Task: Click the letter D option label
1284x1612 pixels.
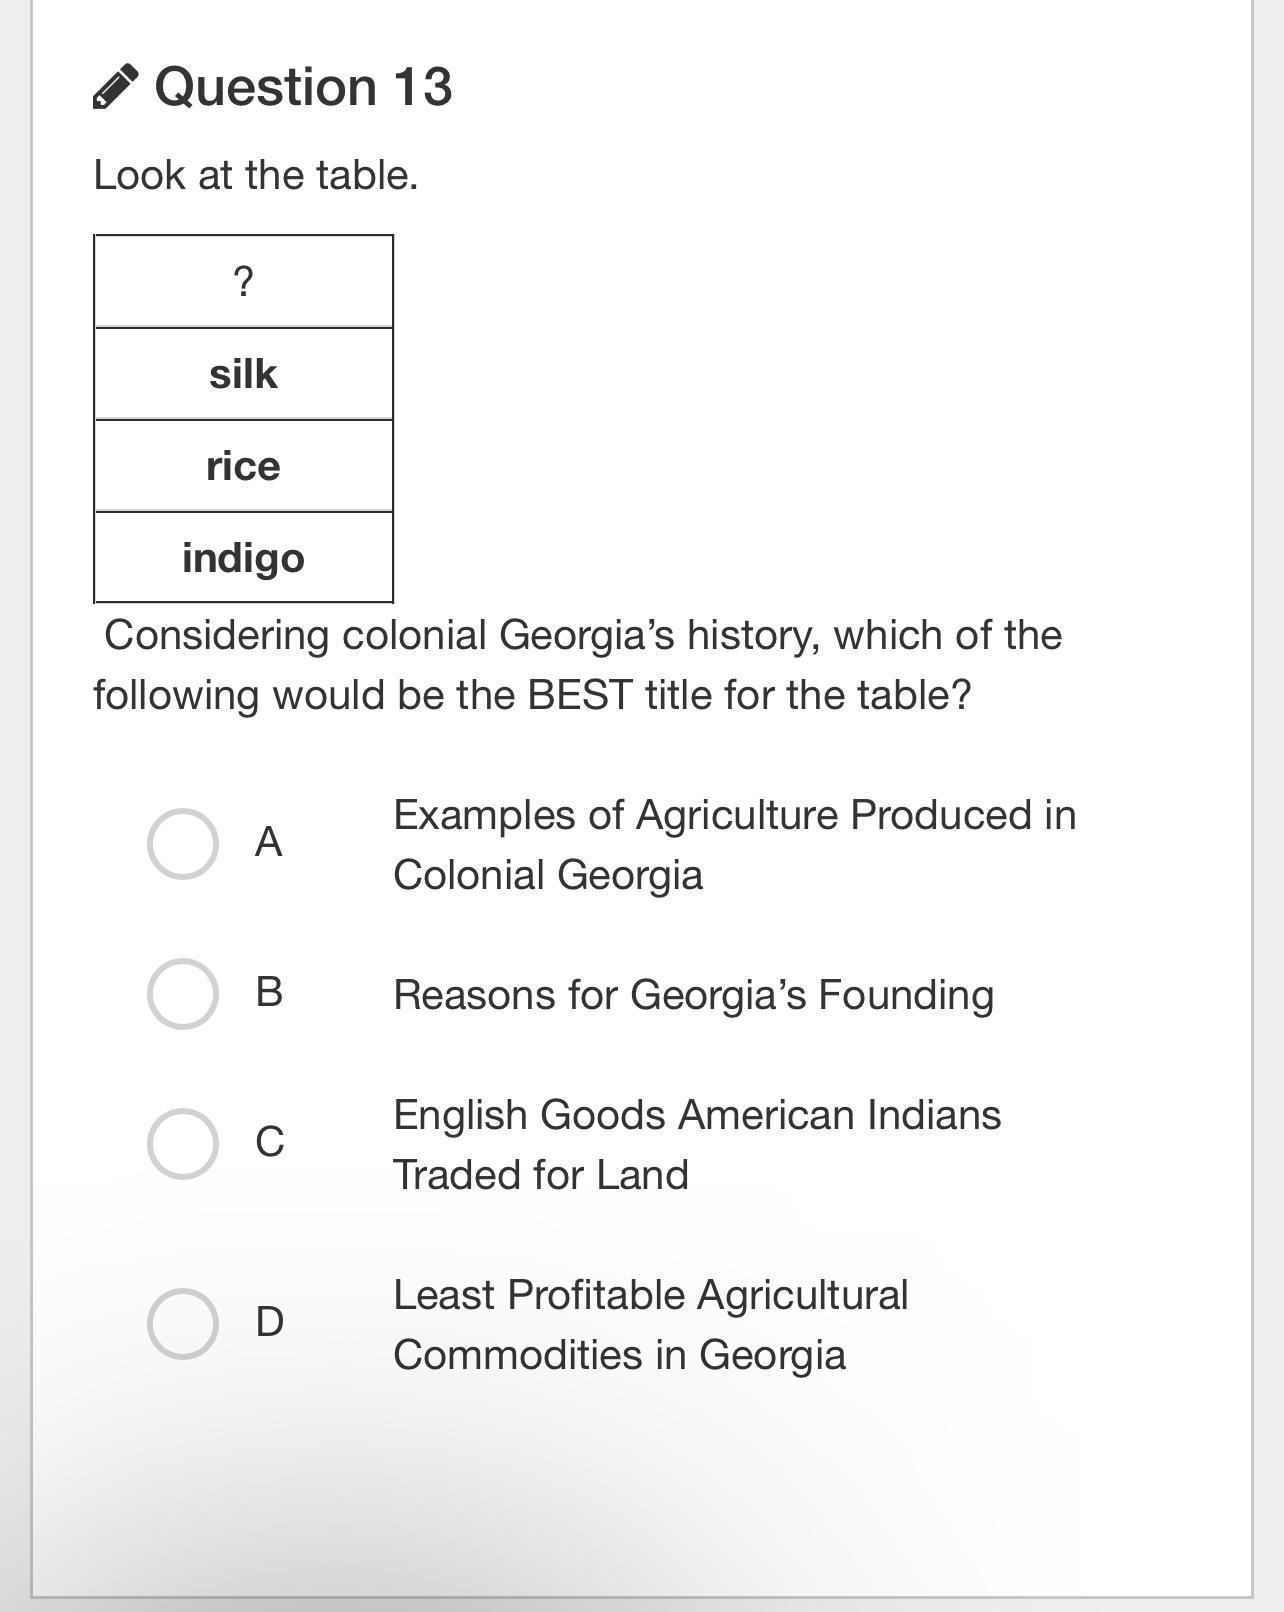Action: coord(269,1322)
